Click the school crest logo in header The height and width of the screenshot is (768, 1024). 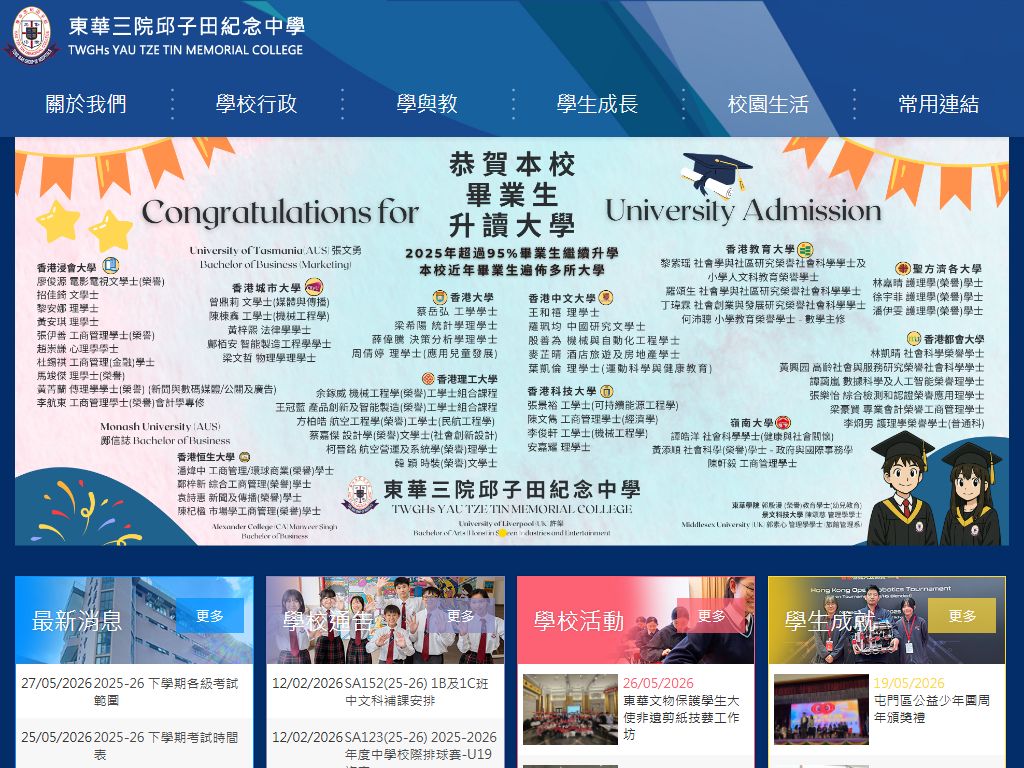(31, 34)
